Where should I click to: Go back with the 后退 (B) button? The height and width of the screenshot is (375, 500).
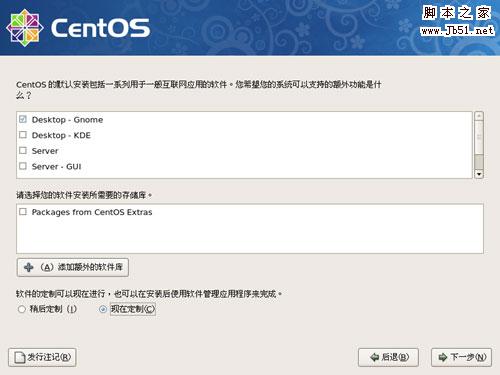(x=388, y=357)
